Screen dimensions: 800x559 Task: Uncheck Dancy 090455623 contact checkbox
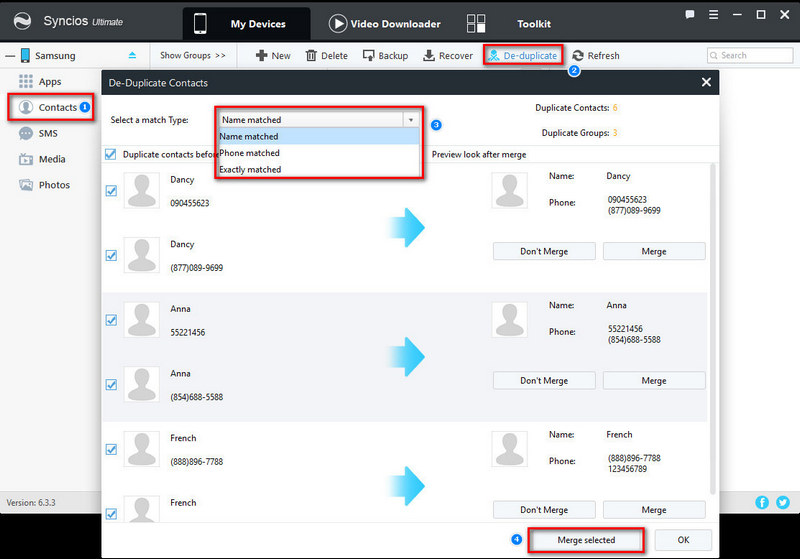[x=111, y=191]
